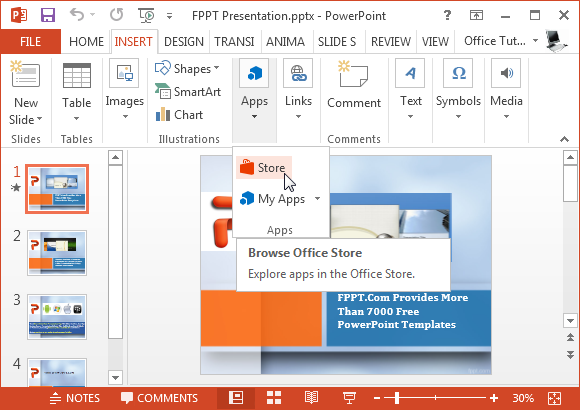Switch to the HOME tab
580x410 pixels.
click(86, 41)
